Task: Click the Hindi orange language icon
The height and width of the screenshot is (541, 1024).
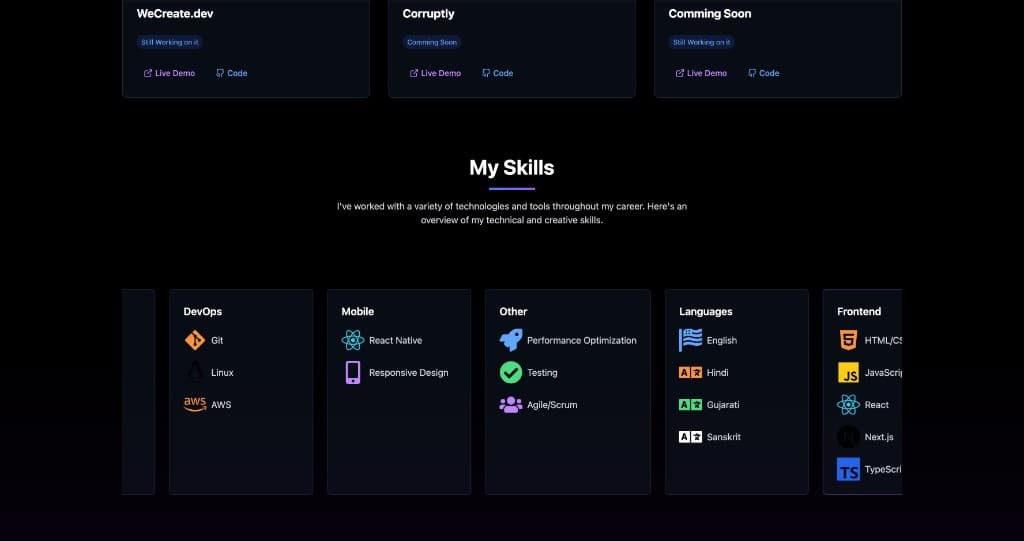Action: pos(690,372)
